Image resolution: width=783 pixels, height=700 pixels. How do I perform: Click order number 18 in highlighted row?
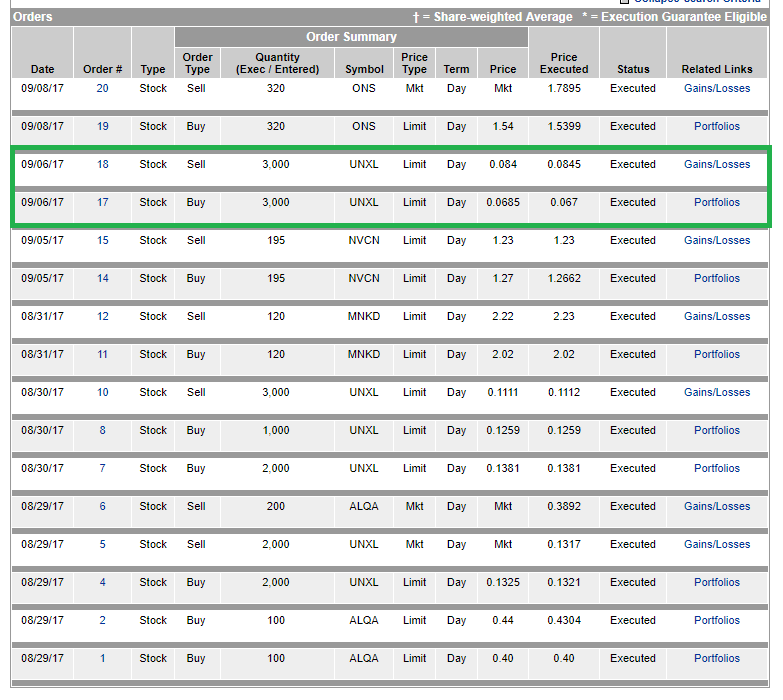(102, 164)
